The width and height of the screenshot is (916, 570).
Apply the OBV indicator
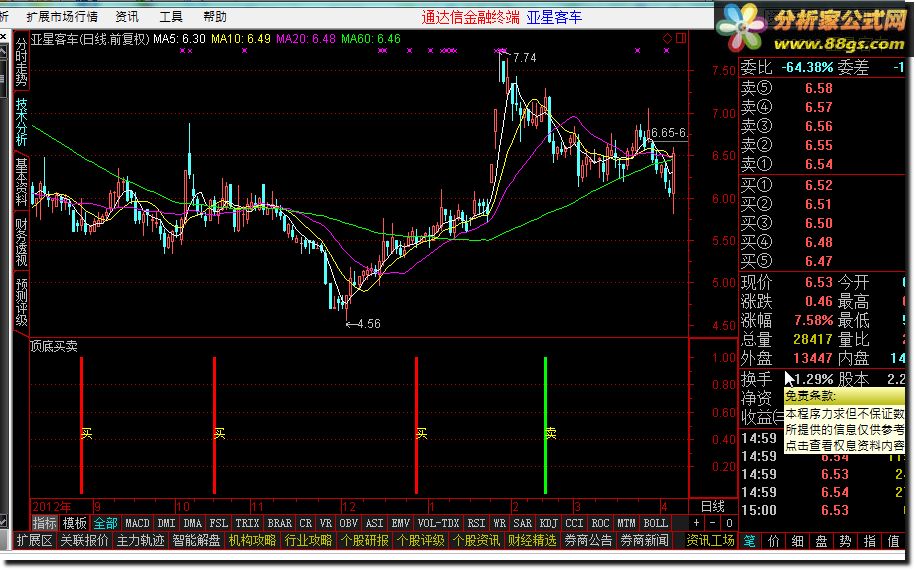tap(348, 523)
